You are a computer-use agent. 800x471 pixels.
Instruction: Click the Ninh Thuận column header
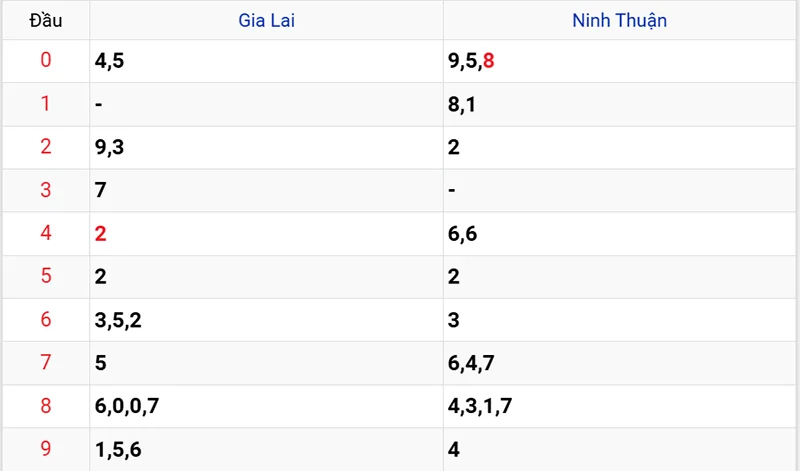click(620, 20)
